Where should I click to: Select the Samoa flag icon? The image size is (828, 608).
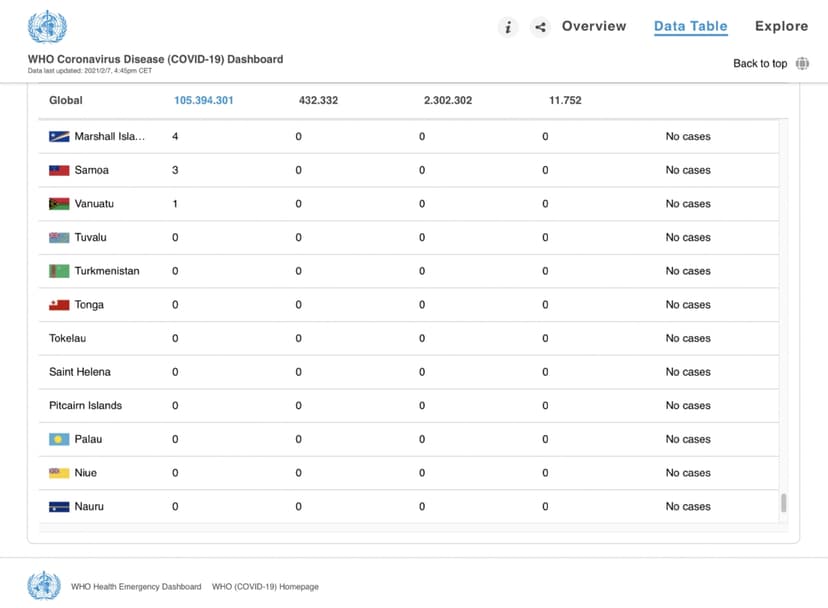[x=59, y=171]
